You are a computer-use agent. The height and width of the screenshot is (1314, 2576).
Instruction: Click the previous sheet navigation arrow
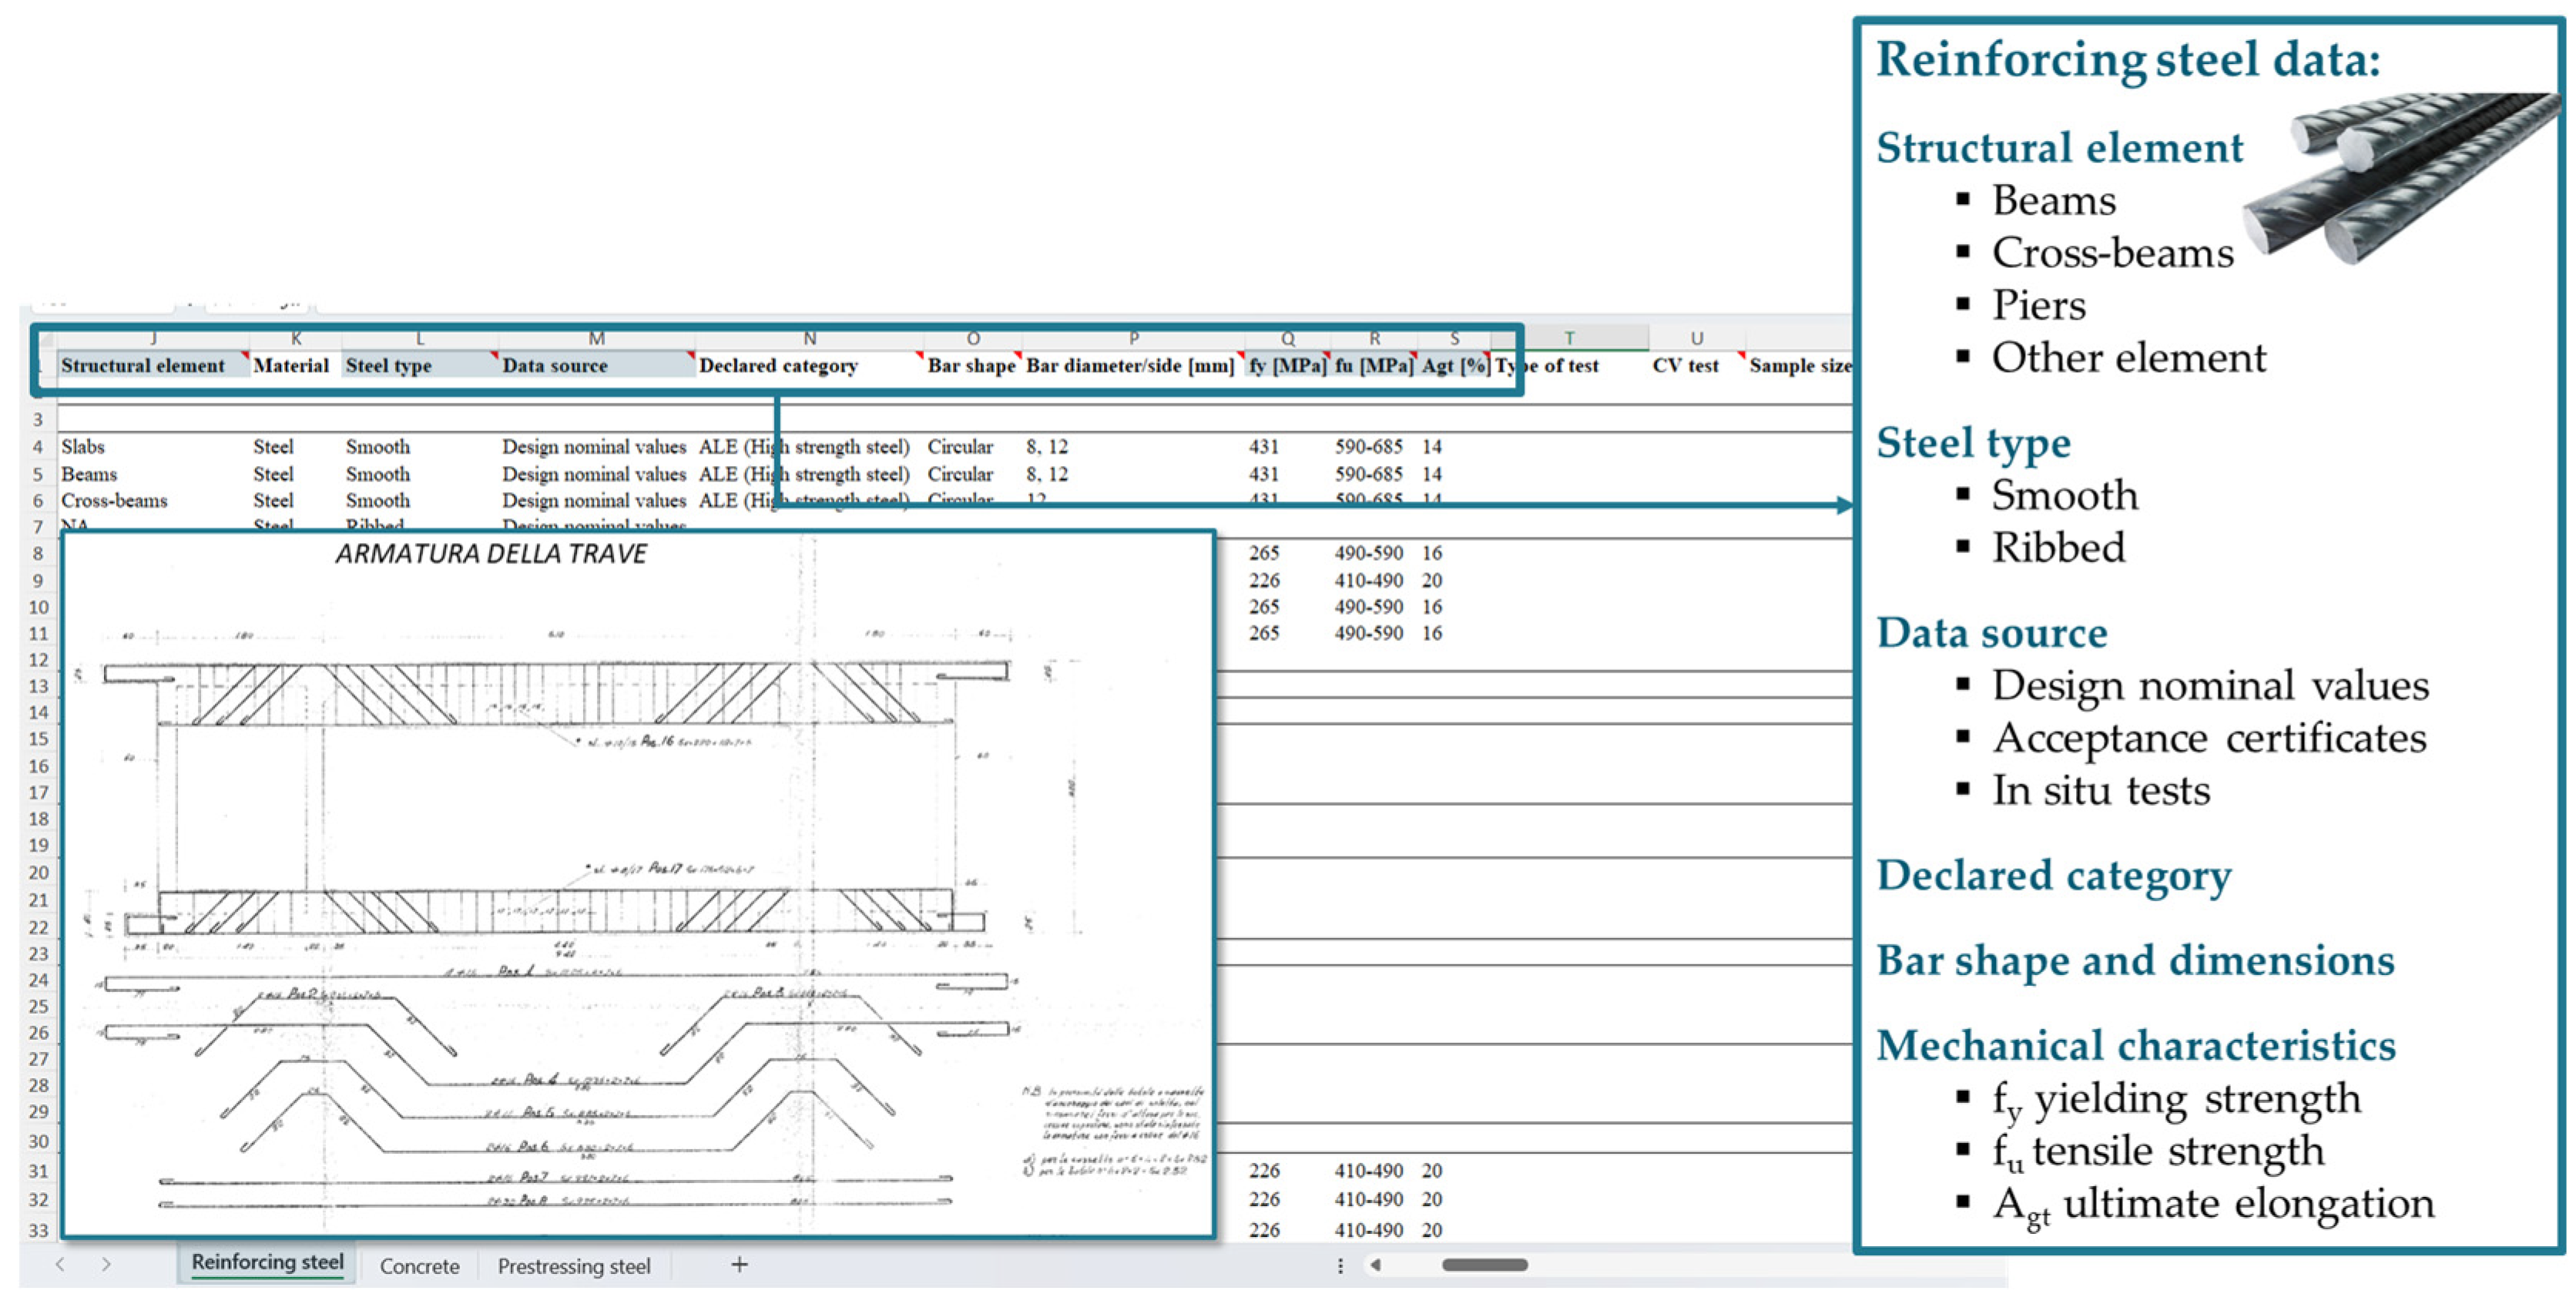point(60,1265)
